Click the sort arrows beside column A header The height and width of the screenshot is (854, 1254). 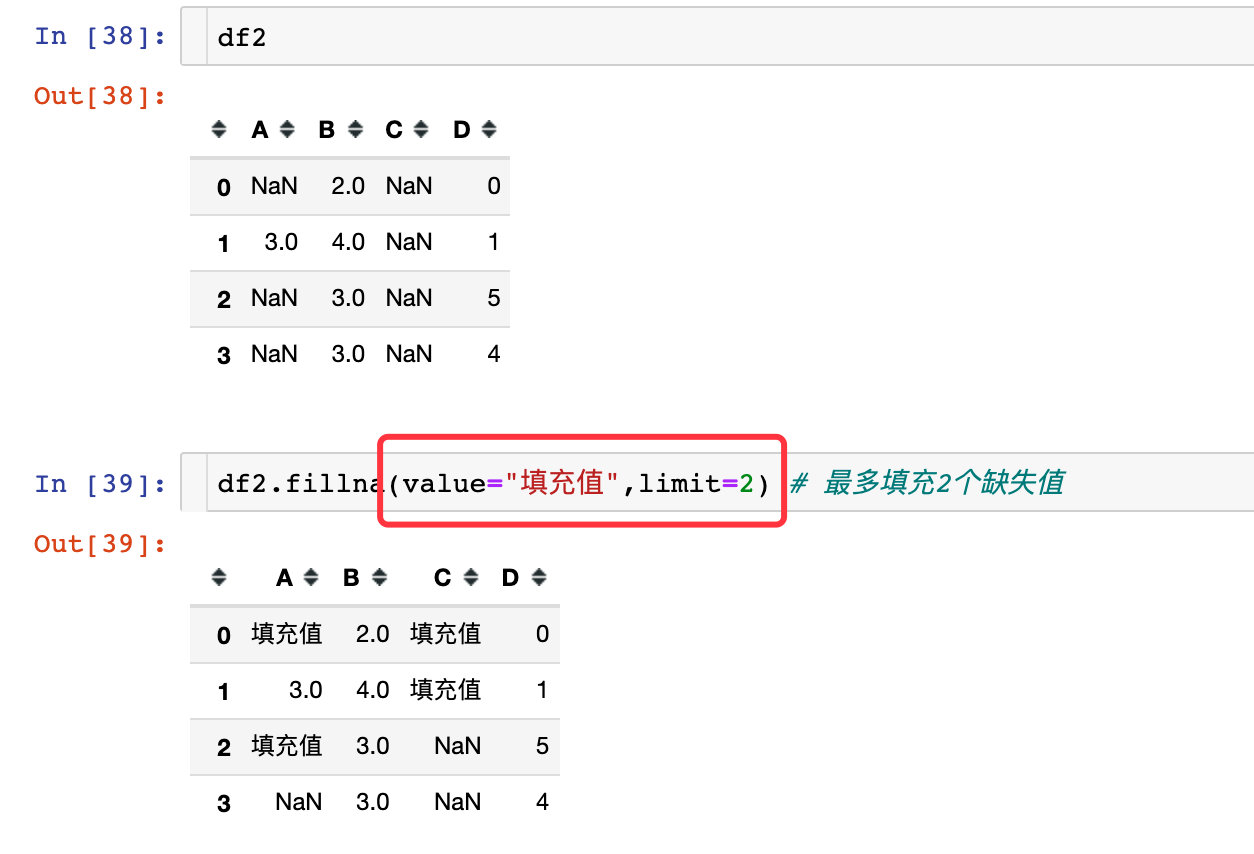click(287, 129)
